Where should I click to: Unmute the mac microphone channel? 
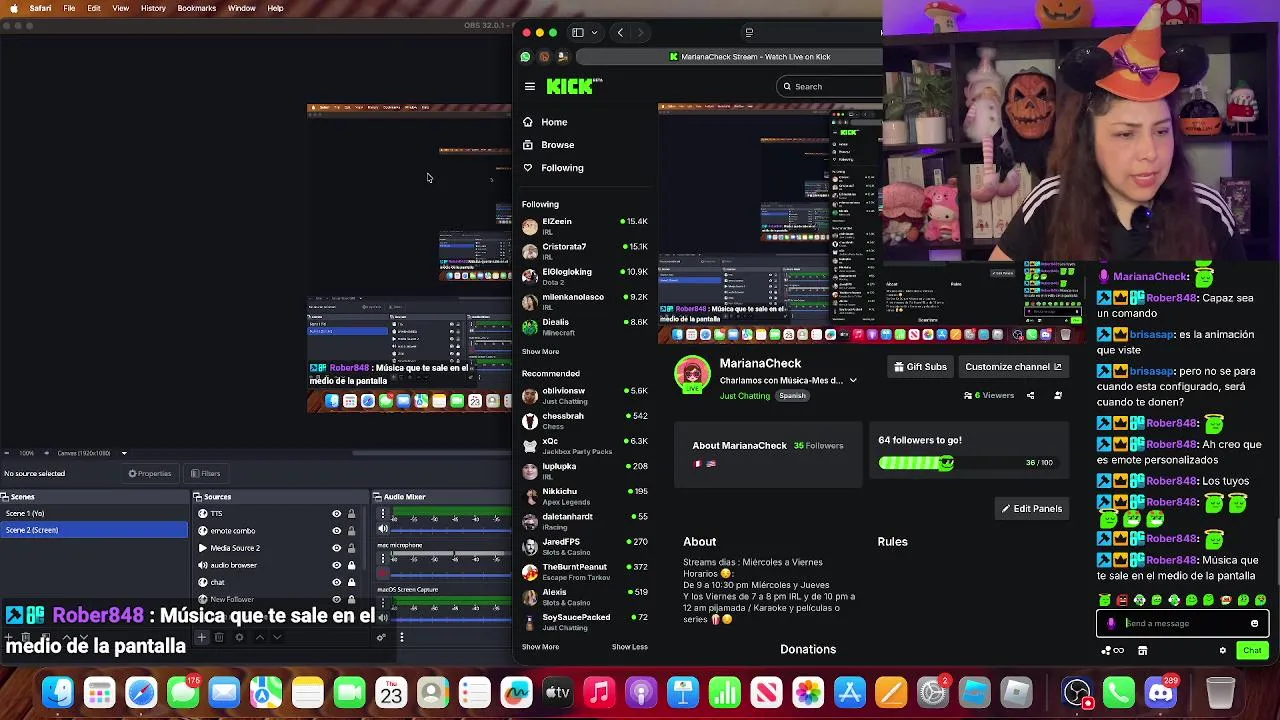pos(382,573)
